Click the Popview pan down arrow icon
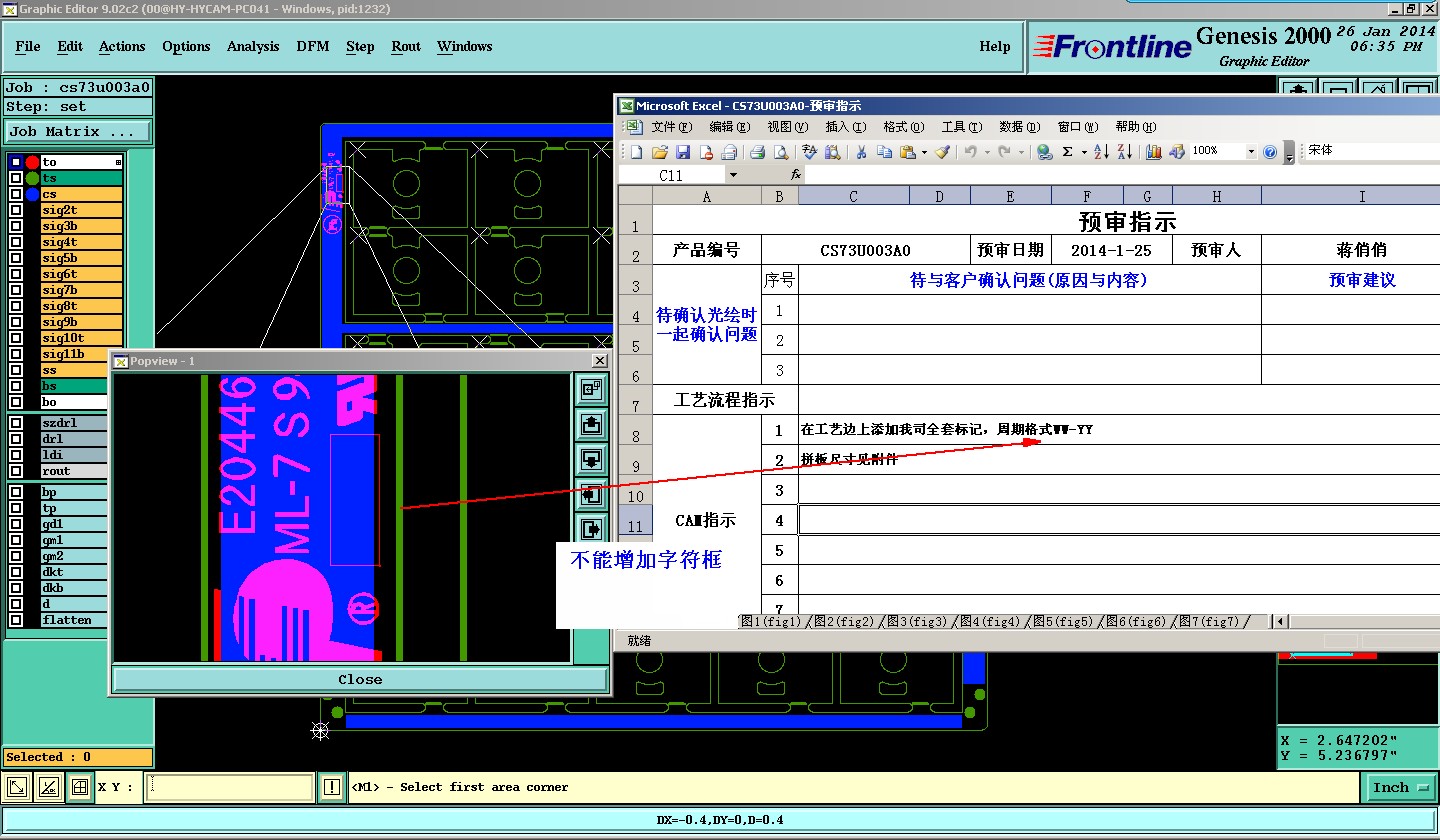Image resolution: width=1440 pixels, height=840 pixels. [590, 459]
